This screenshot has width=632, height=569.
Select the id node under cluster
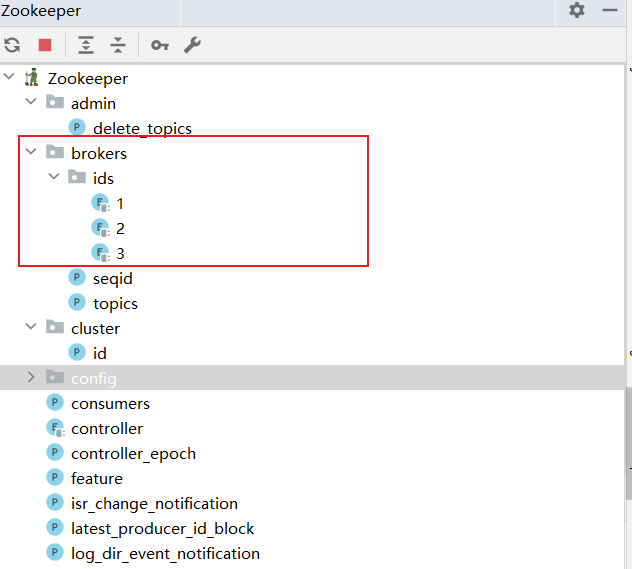100,353
